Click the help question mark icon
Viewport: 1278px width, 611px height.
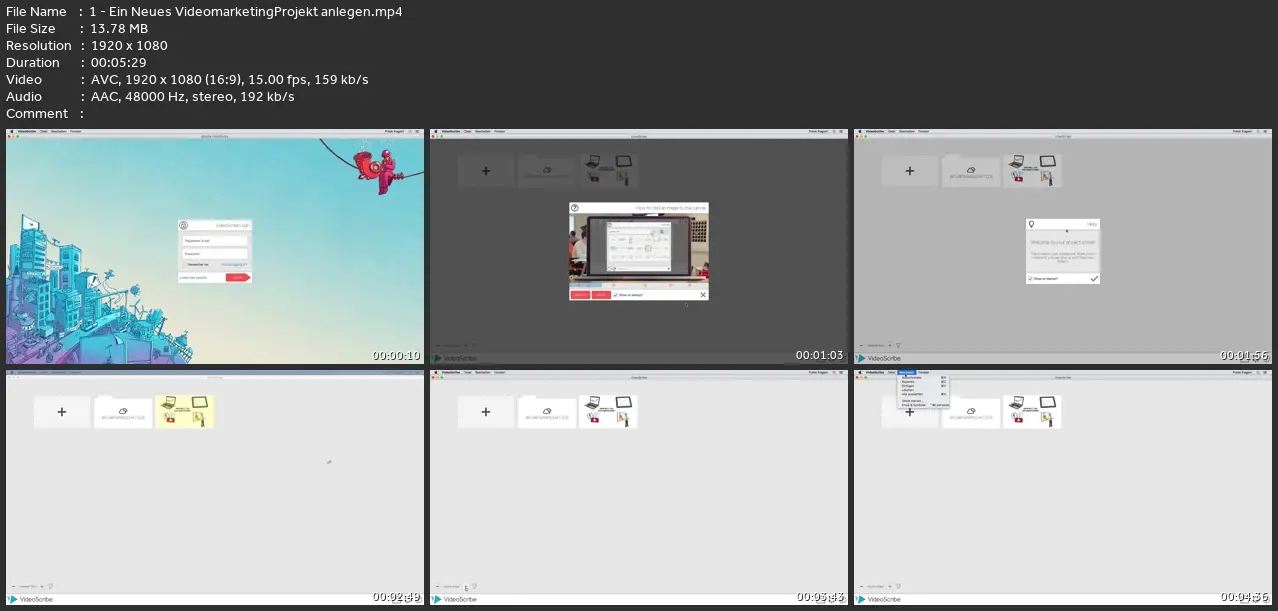[x=574, y=208]
